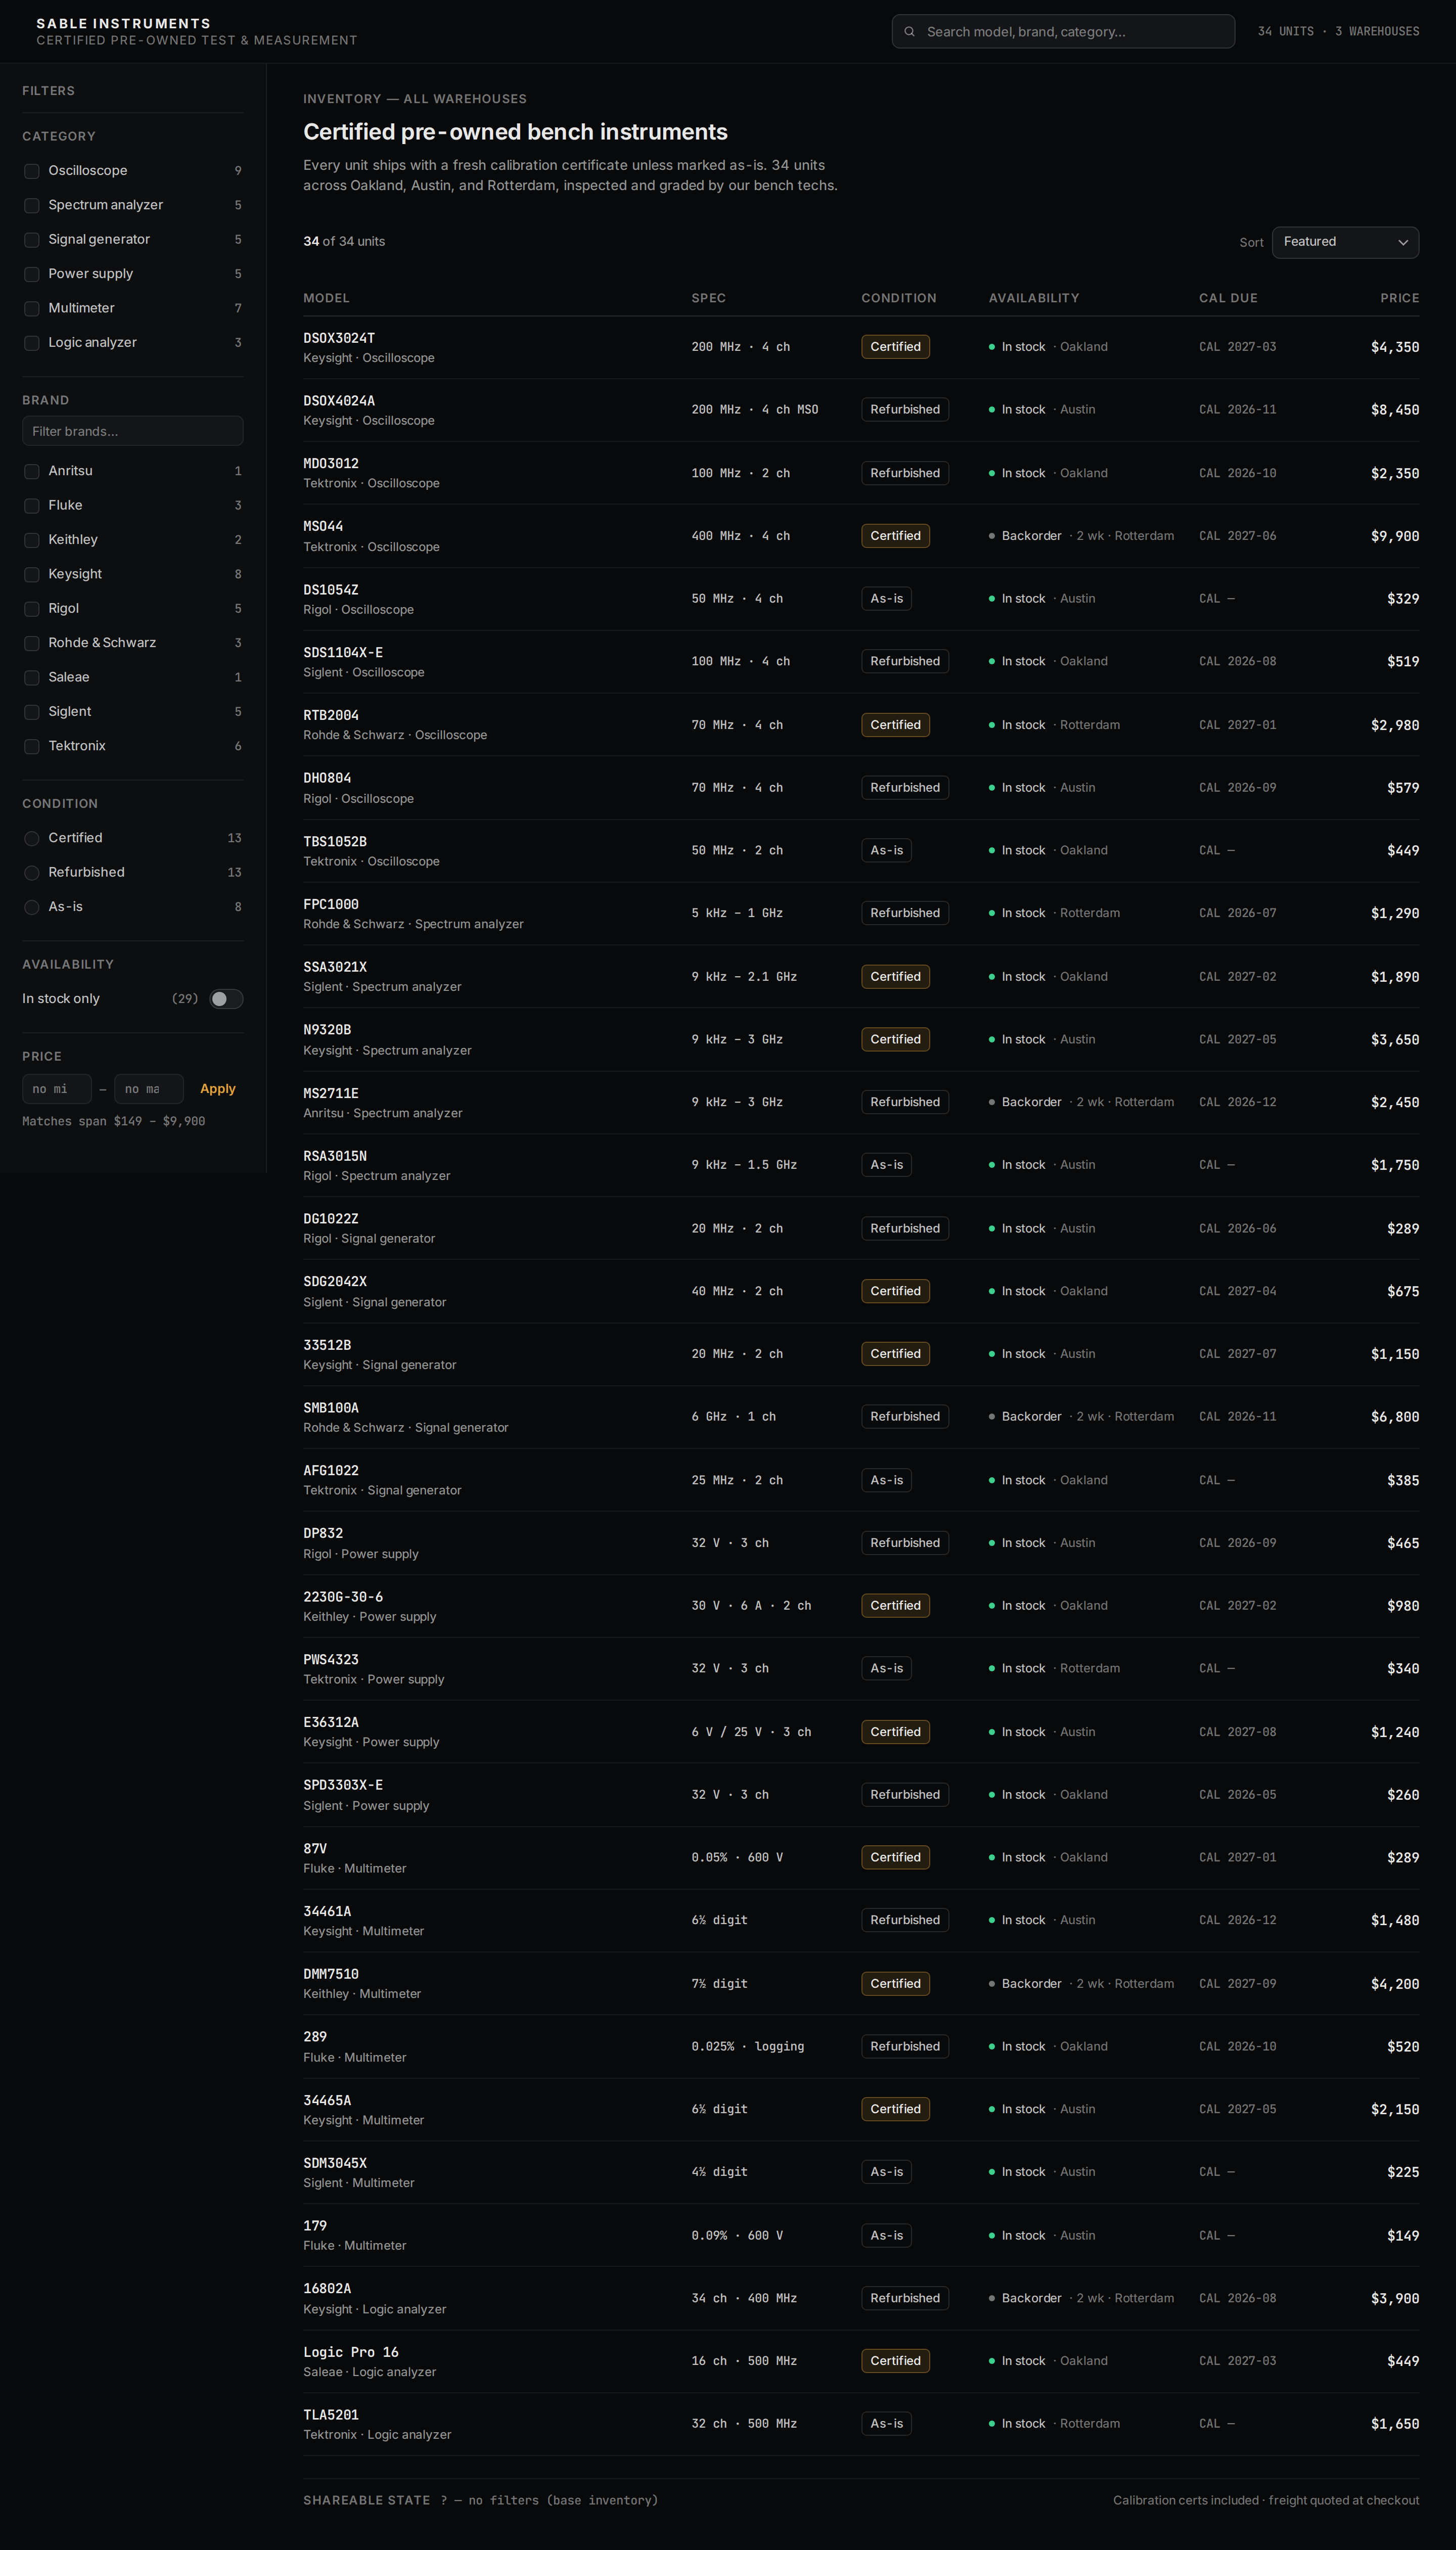Select the As-is condition radio
This screenshot has width=1456, height=2550.
pos(32,907)
